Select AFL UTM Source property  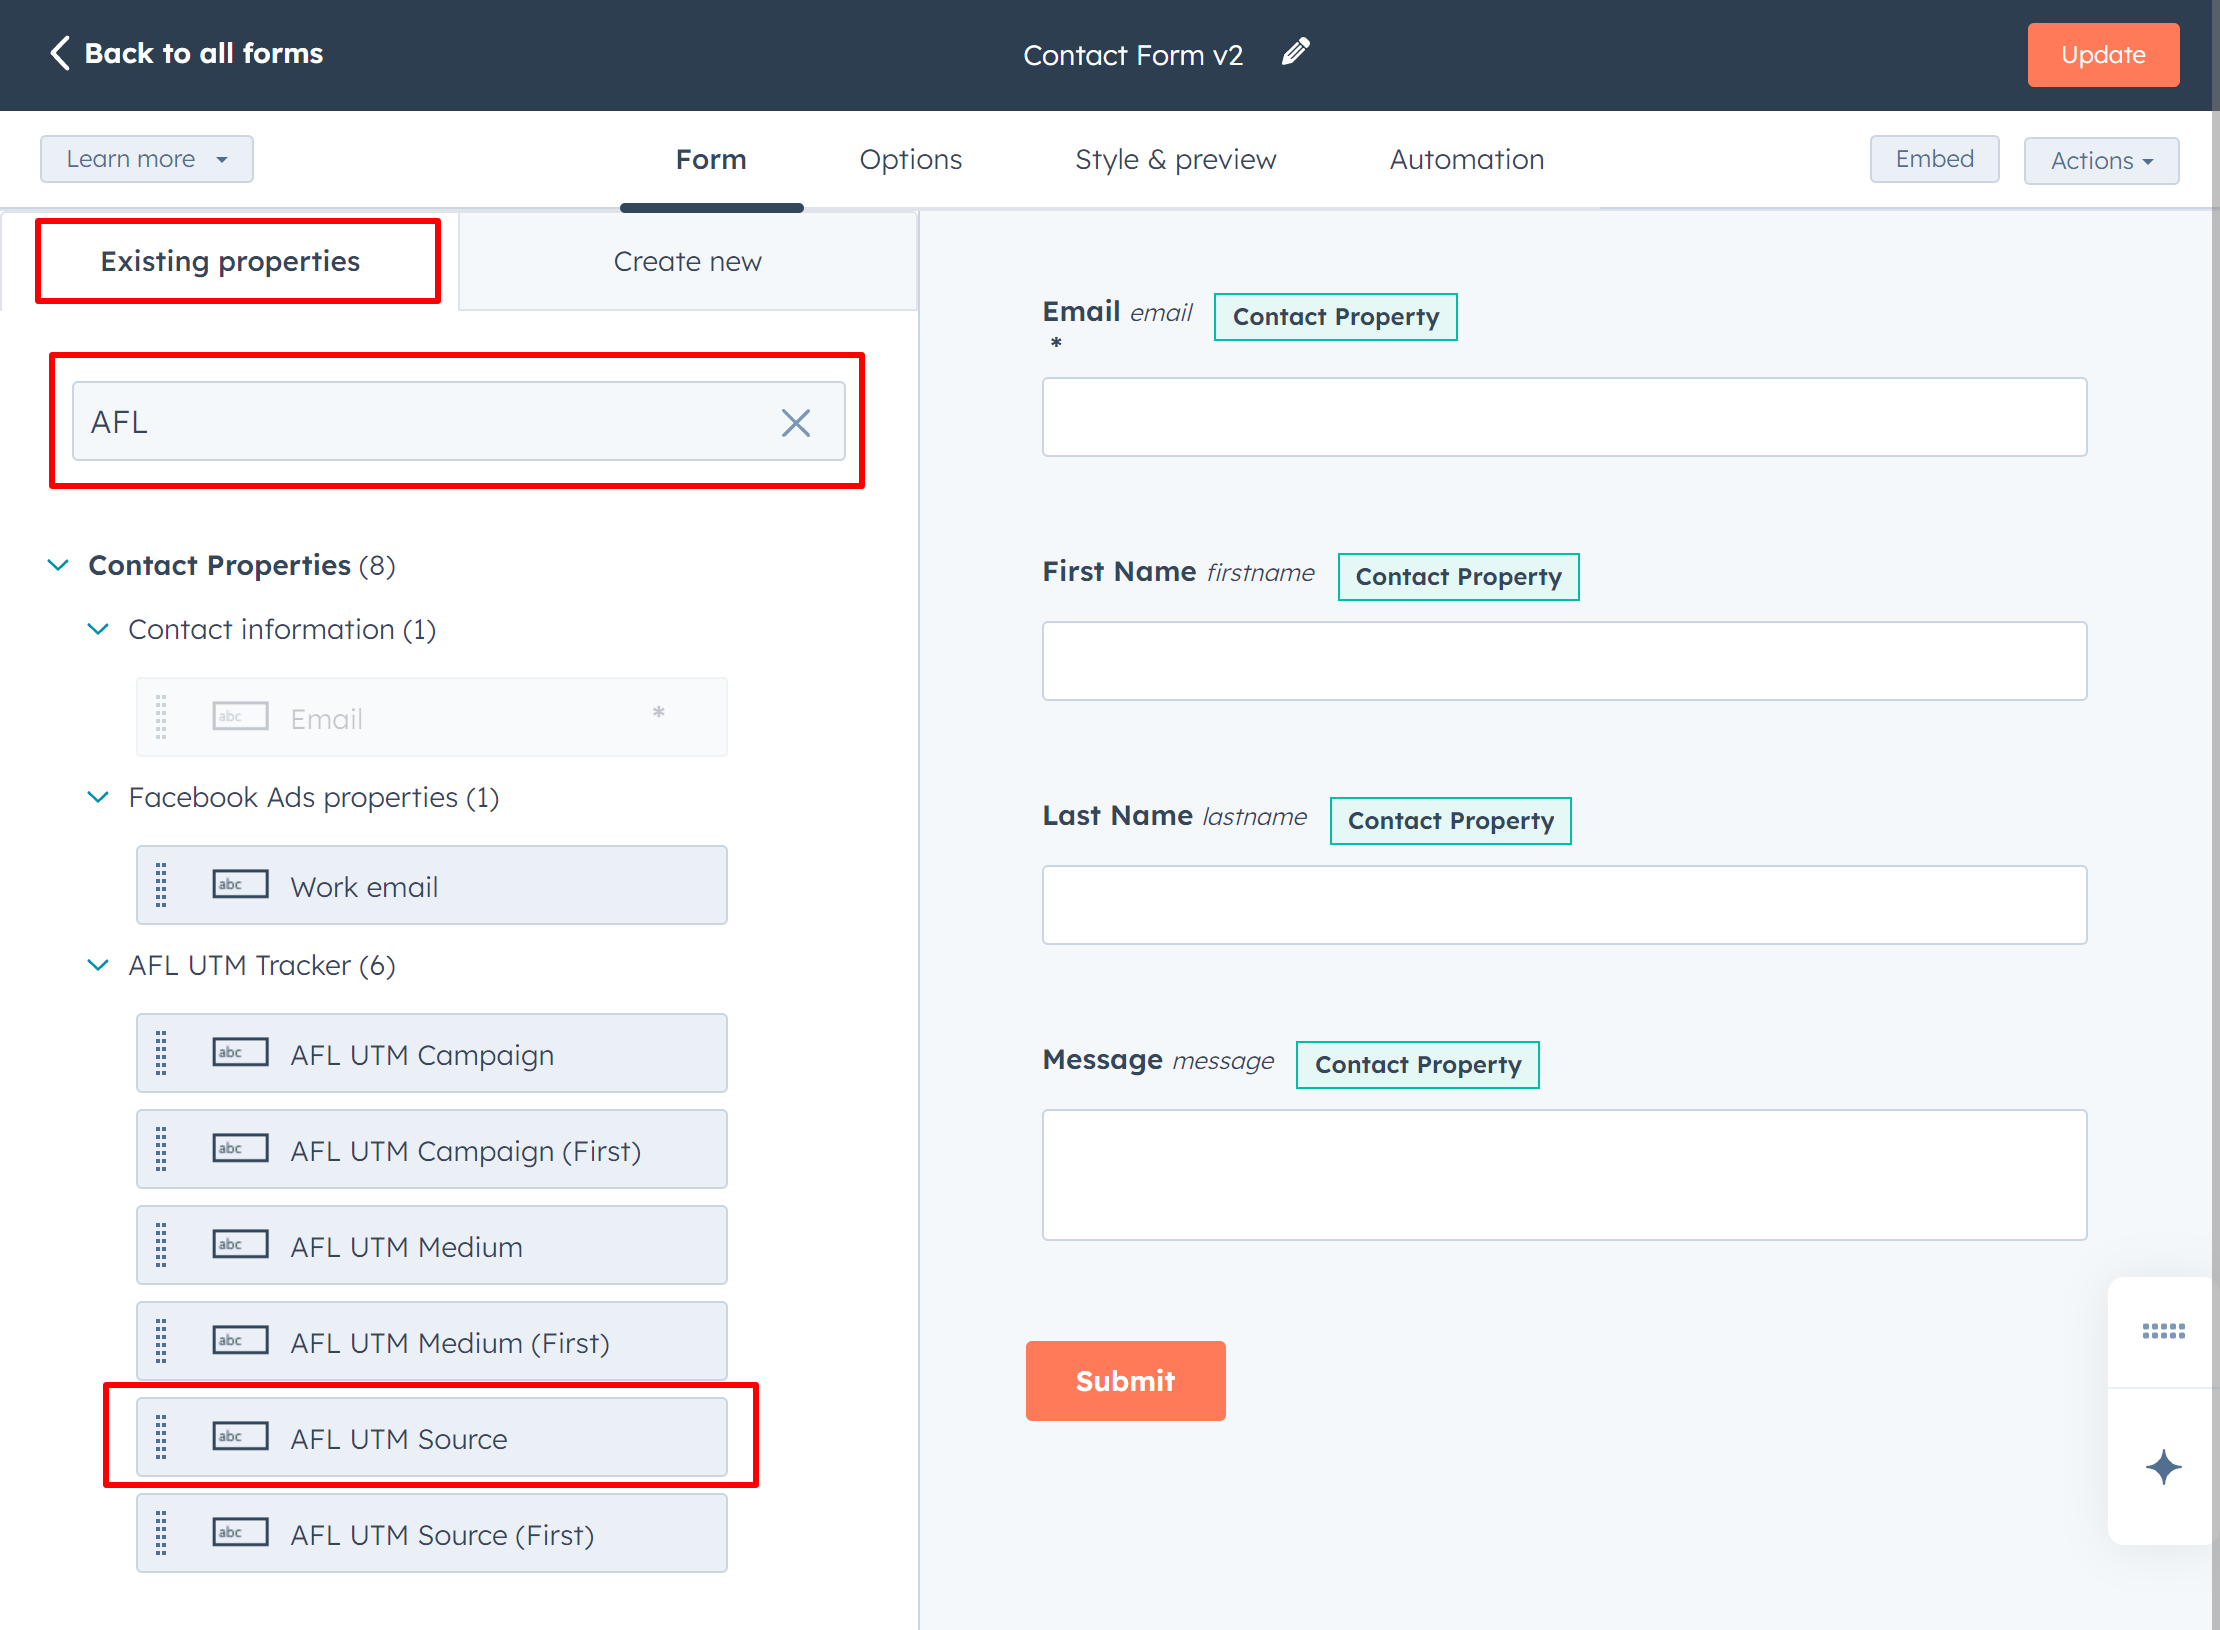[x=432, y=1437]
